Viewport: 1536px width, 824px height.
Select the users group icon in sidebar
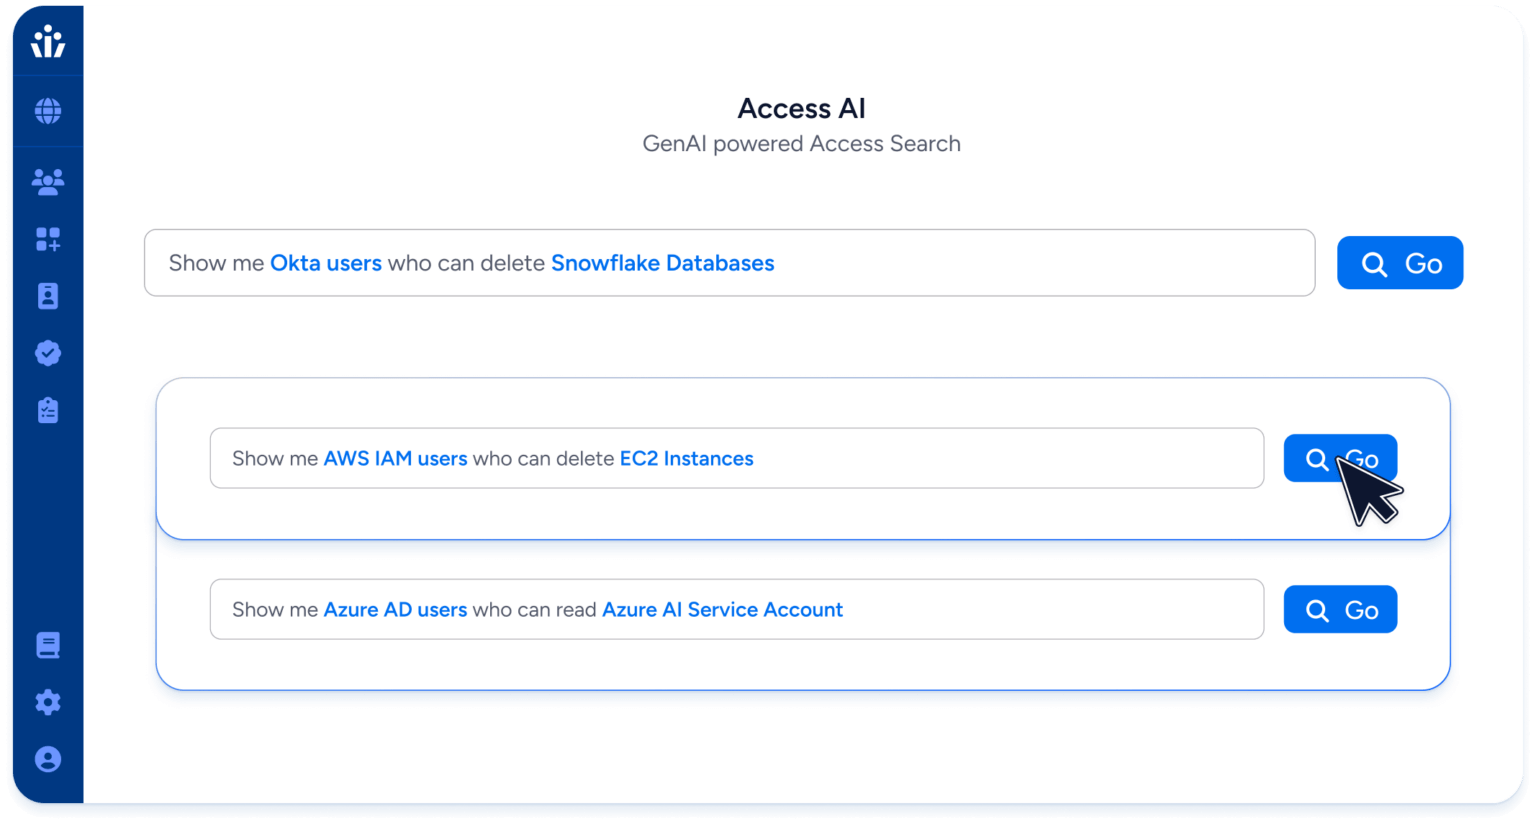(x=47, y=181)
